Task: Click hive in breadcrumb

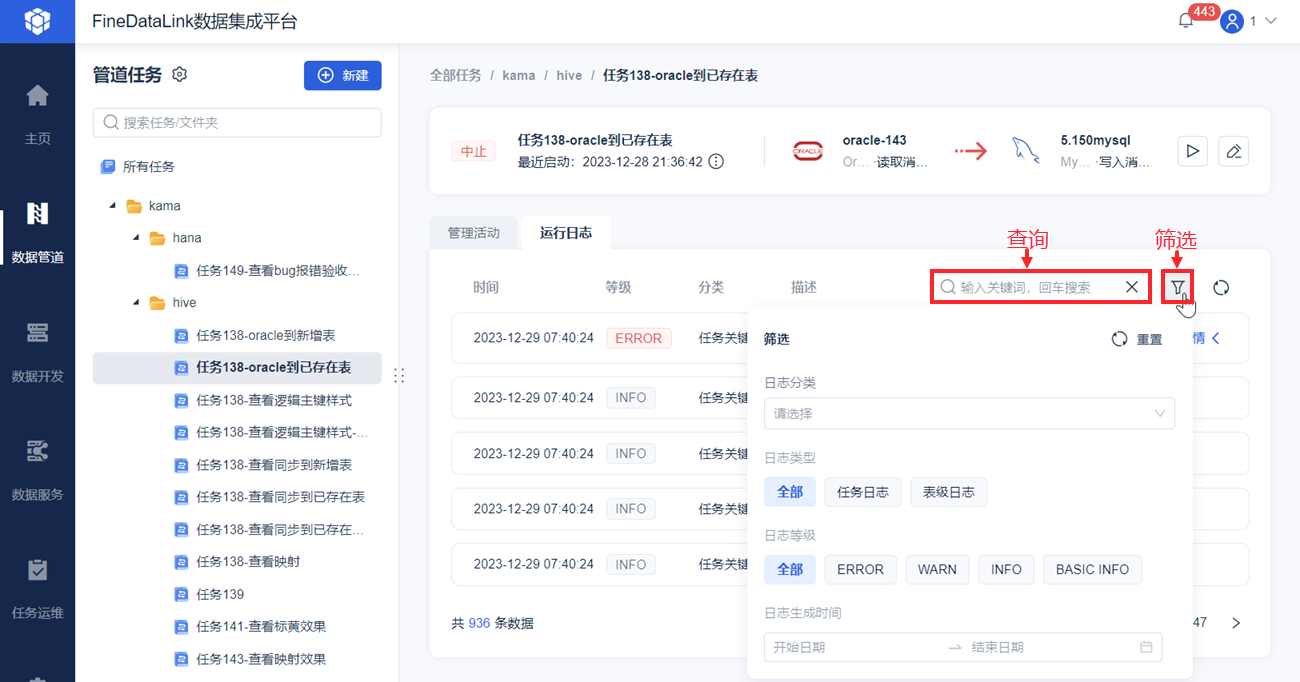Action: click(x=569, y=75)
